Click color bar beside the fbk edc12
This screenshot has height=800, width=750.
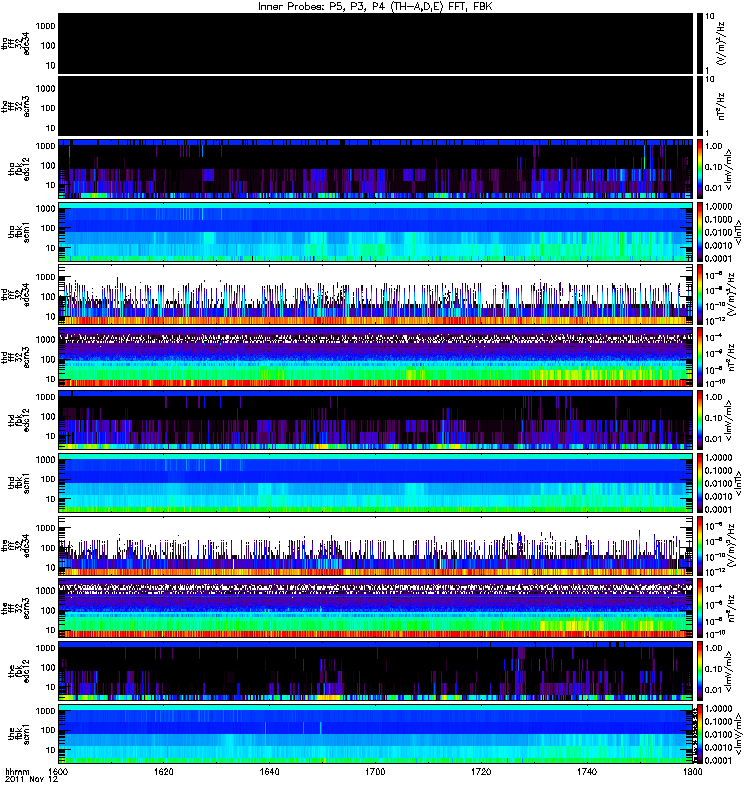pyautogui.click(x=700, y=671)
